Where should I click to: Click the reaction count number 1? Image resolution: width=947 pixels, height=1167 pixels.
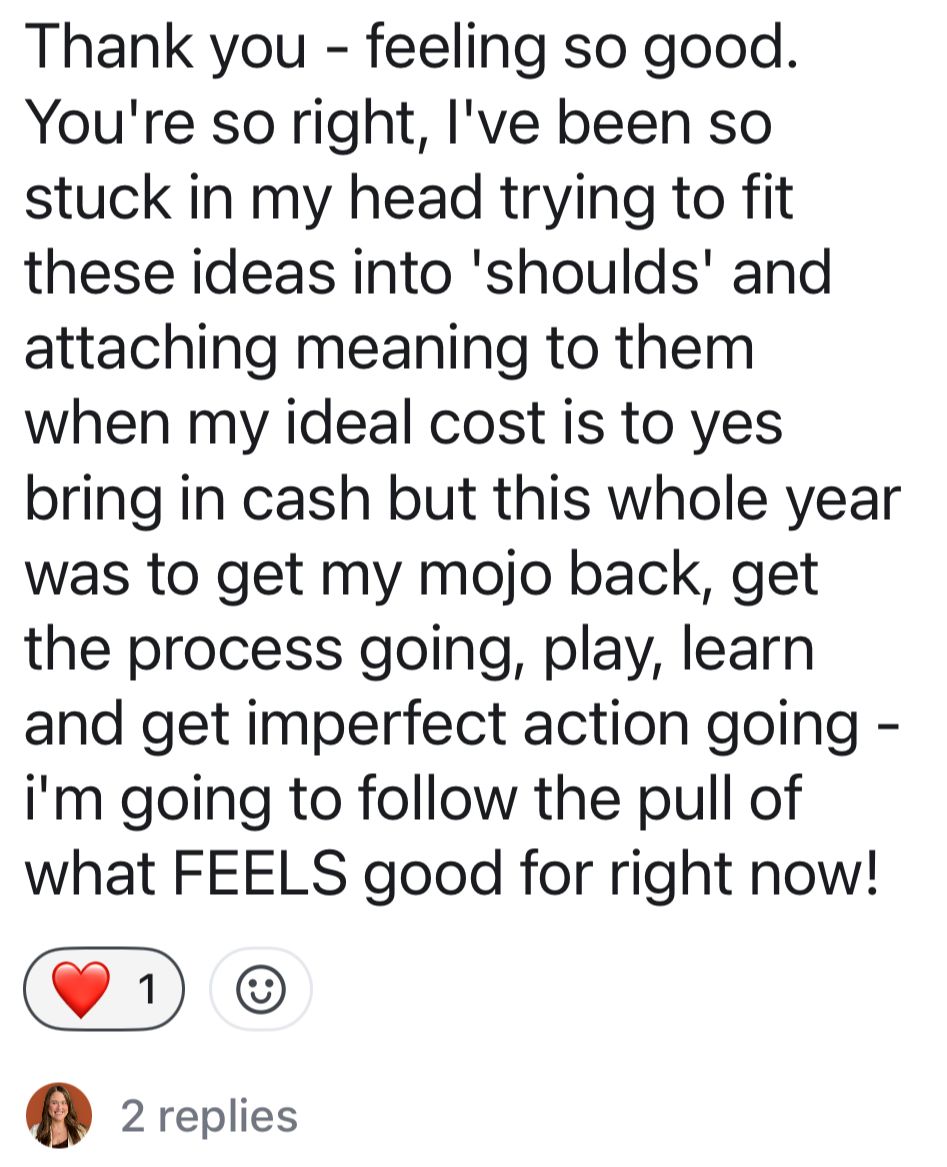coord(148,990)
